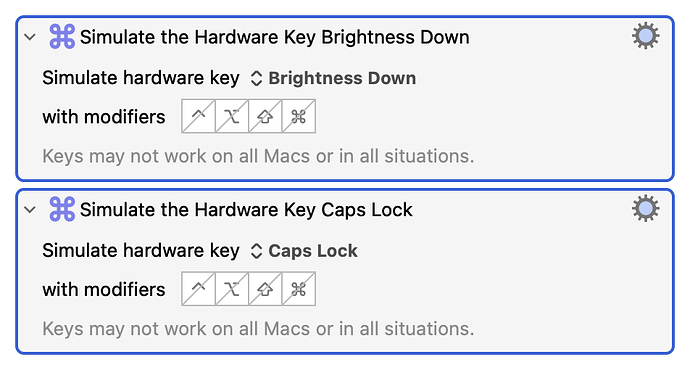The width and height of the screenshot is (690, 369).
Task: Click stepper arrows beside Brightness Down
Action: (x=256, y=79)
